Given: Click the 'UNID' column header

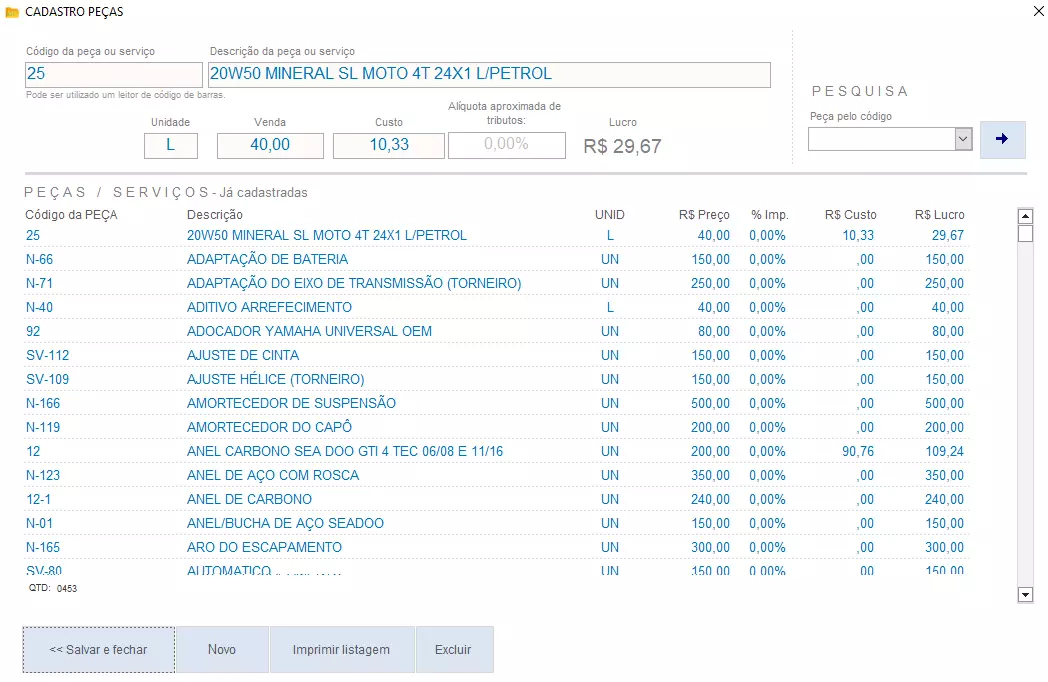Looking at the screenshot, I should pyautogui.click(x=610, y=215).
